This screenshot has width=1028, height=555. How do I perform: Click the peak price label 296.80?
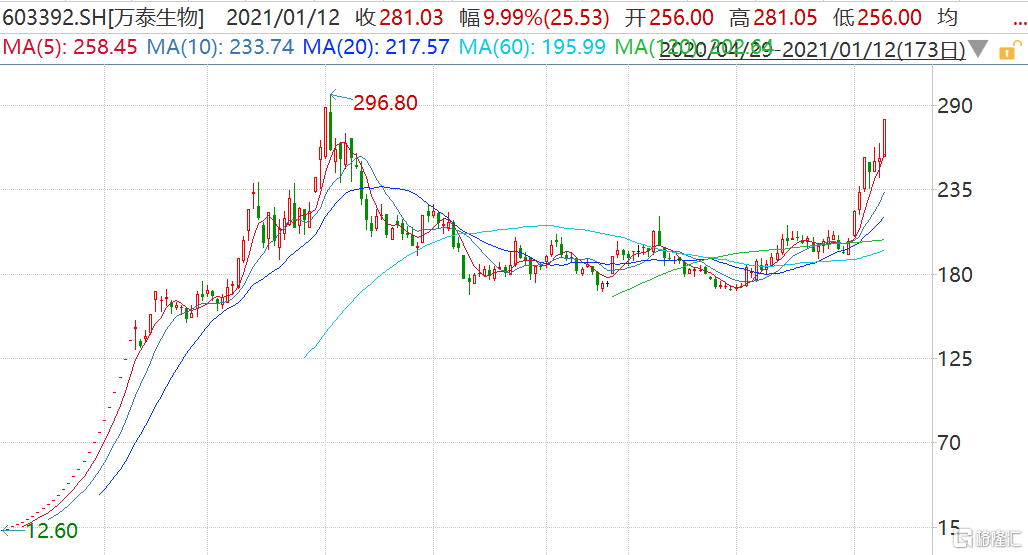[x=385, y=103]
